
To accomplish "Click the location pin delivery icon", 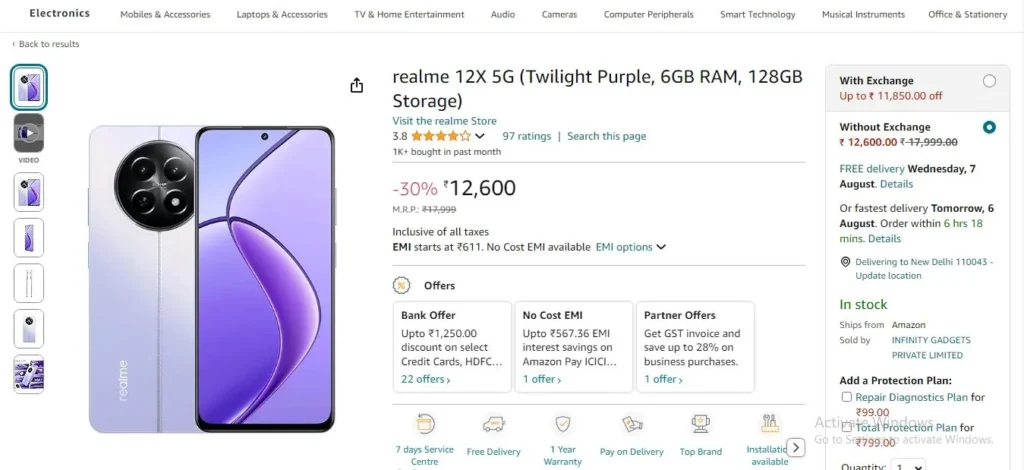I will click(845, 262).
